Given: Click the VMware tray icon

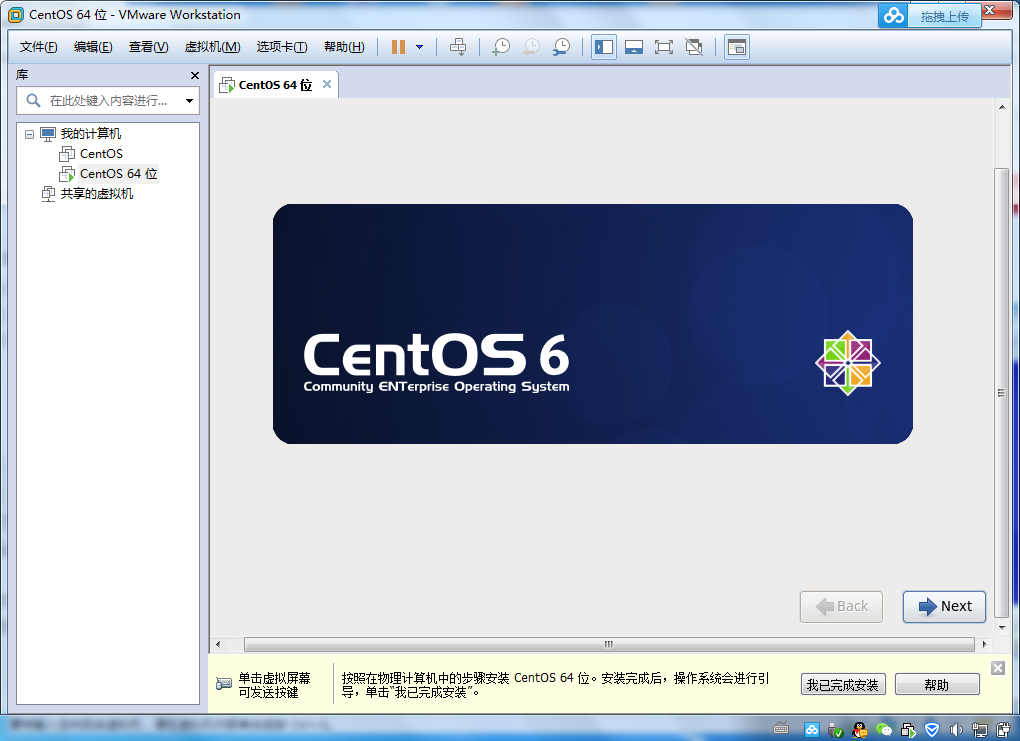Looking at the screenshot, I should coord(908,730).
